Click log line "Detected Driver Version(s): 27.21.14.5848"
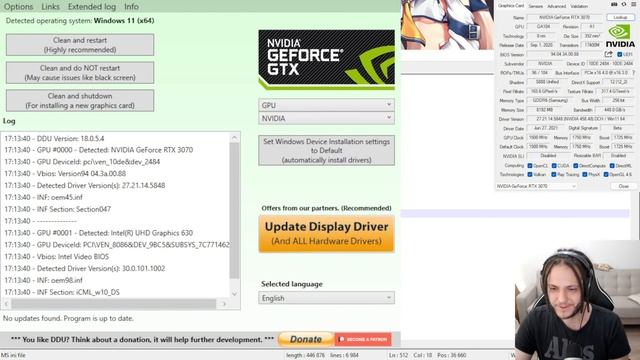This screenshot has width=640, height=360. tap(85, 185)
